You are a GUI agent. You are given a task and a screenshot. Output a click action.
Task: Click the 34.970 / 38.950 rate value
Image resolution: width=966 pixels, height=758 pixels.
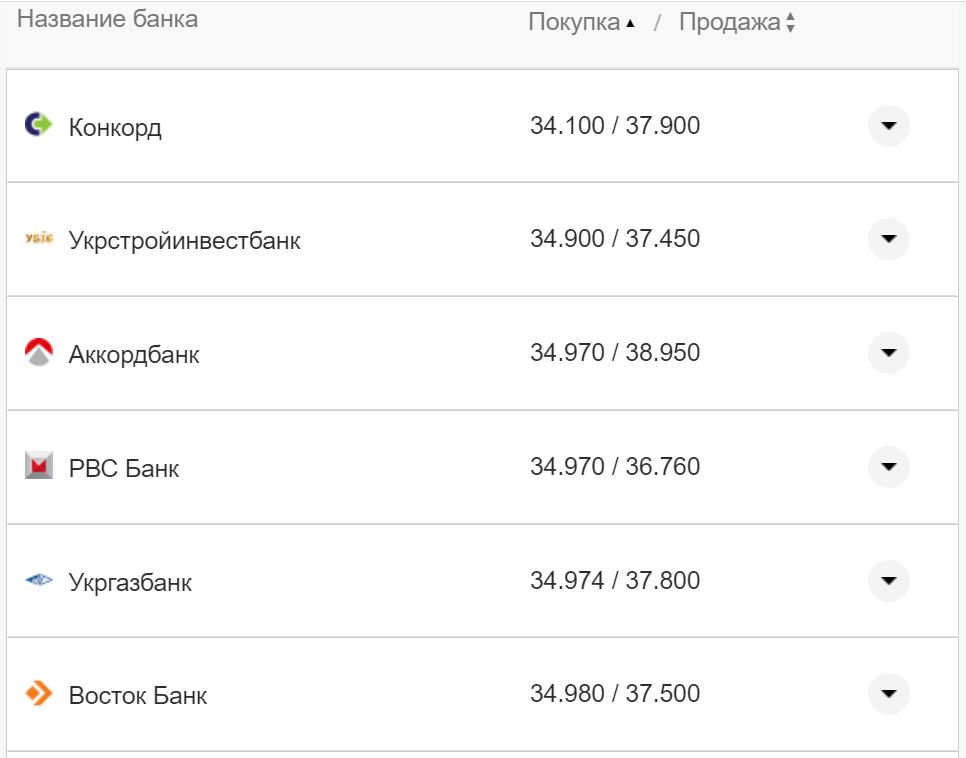coord(616,353)
